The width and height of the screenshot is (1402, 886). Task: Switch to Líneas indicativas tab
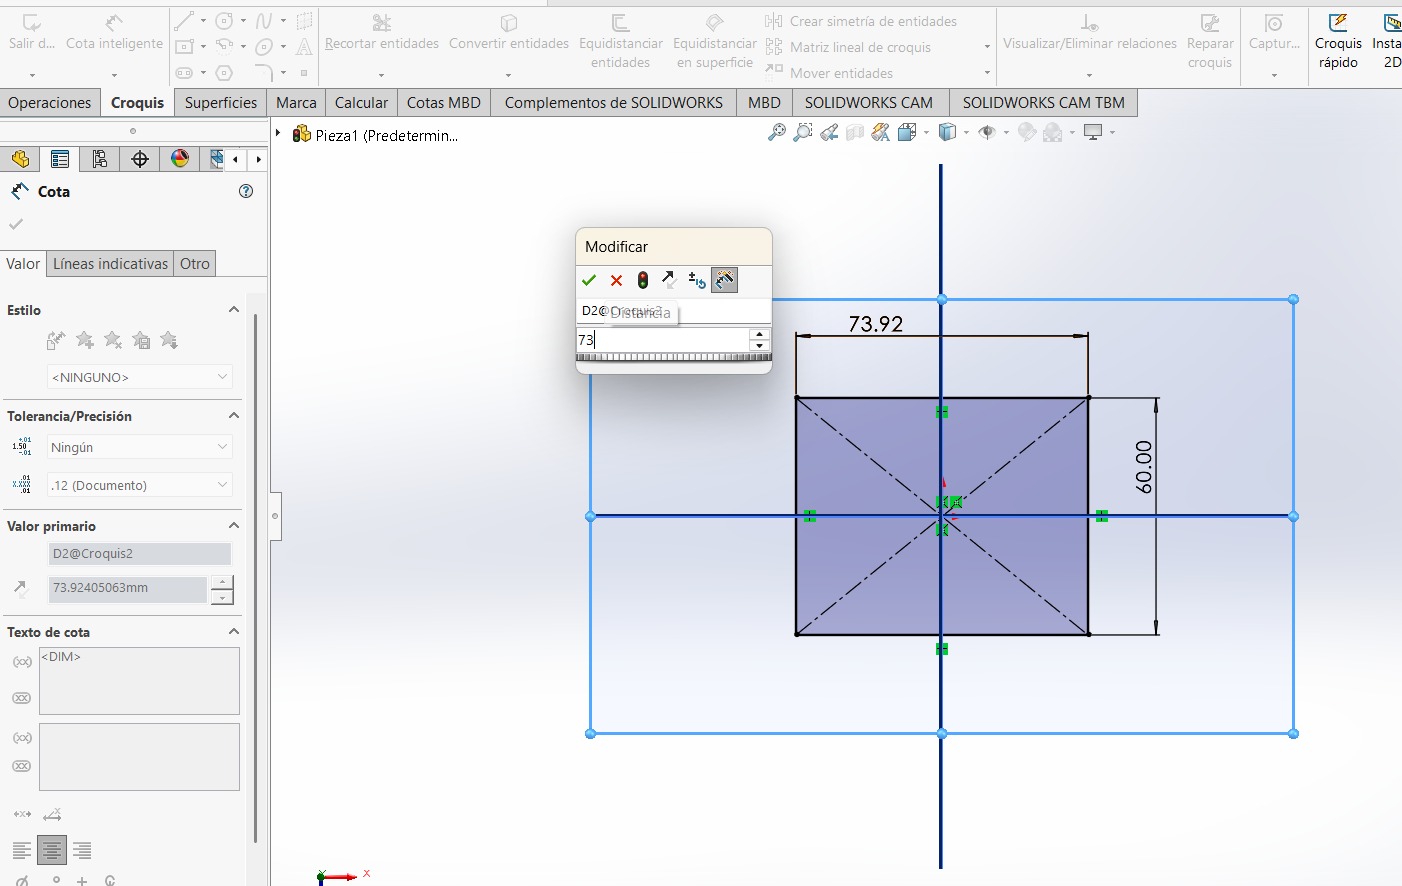coord(110,264)
